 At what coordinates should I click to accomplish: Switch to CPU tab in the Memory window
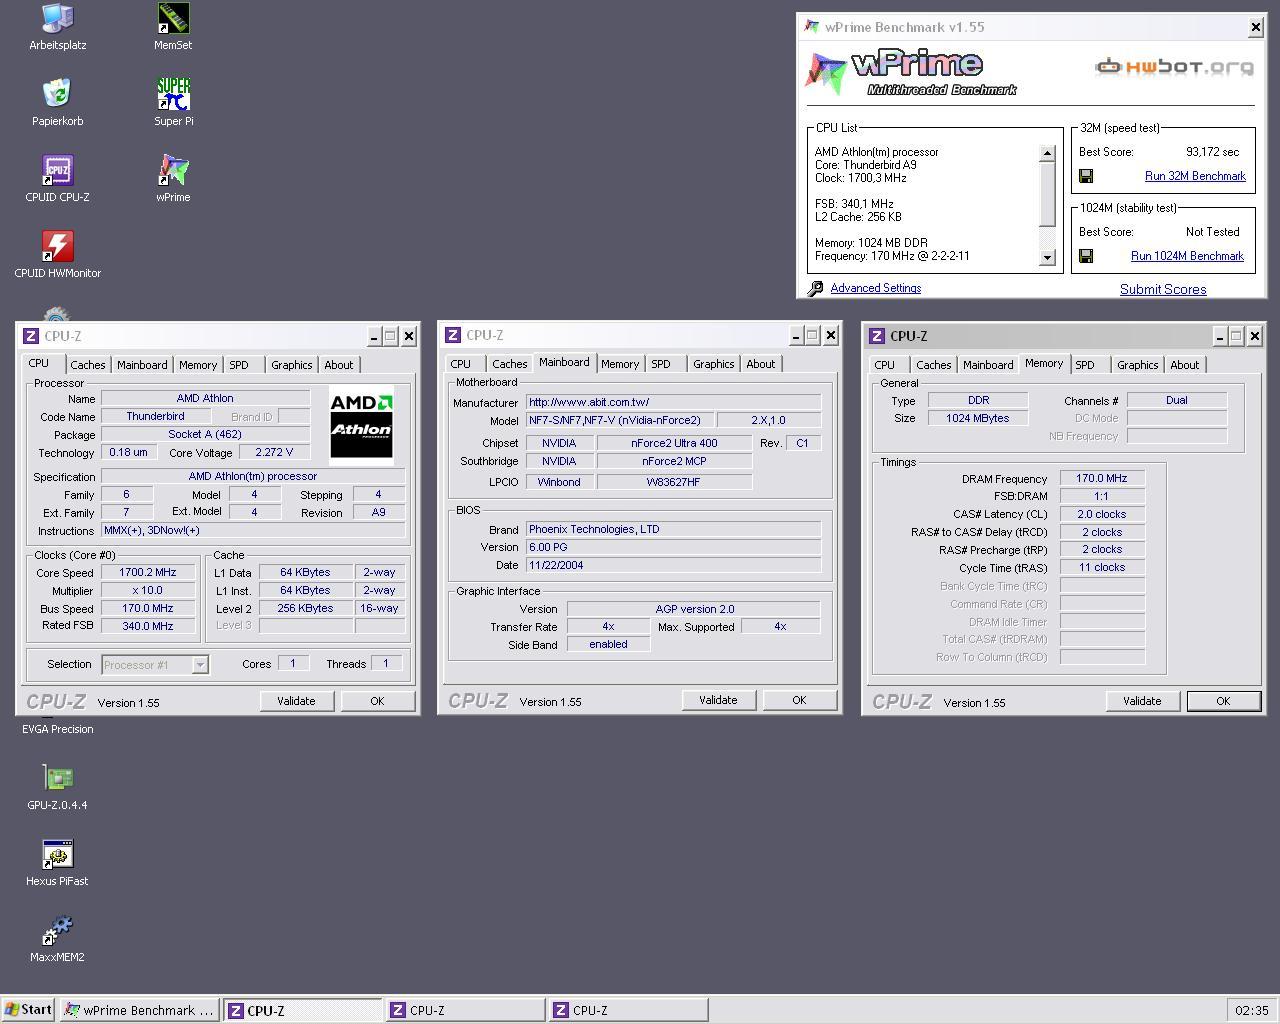tap(885, 365)
